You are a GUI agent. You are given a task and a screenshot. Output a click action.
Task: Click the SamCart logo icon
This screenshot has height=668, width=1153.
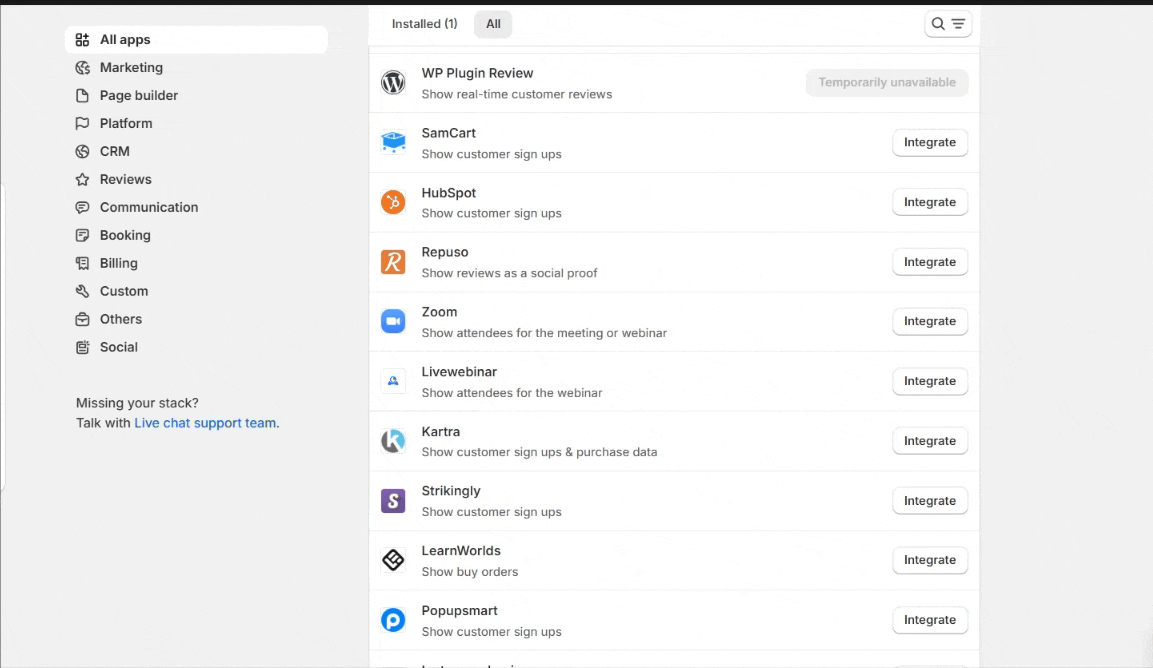tap(393, 142)
